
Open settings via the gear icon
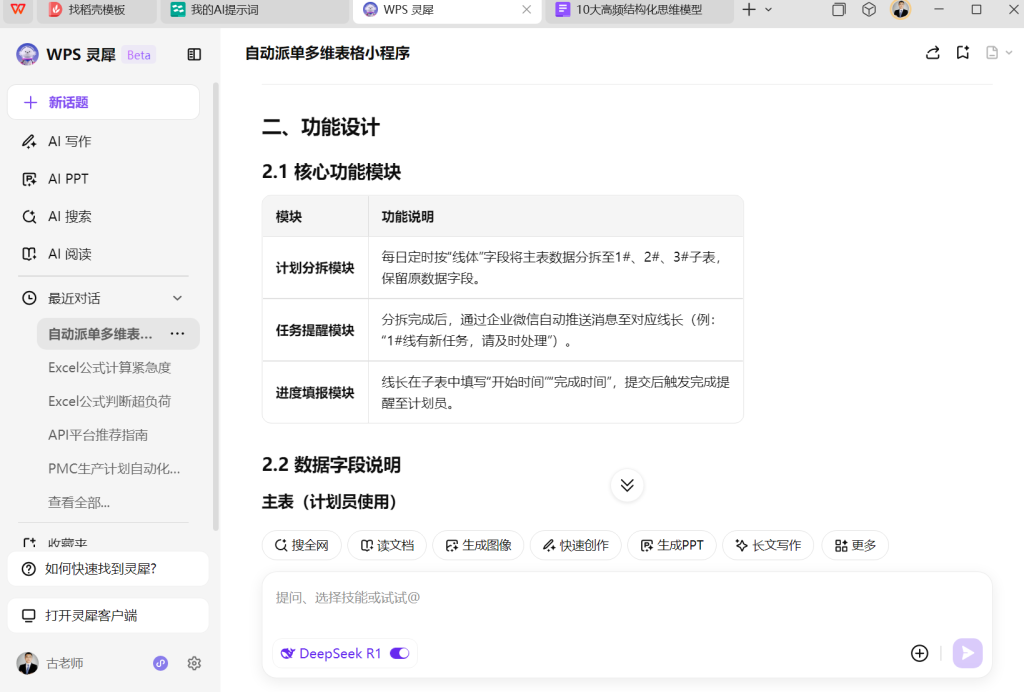pyautogui.click(x=194, y=663)
